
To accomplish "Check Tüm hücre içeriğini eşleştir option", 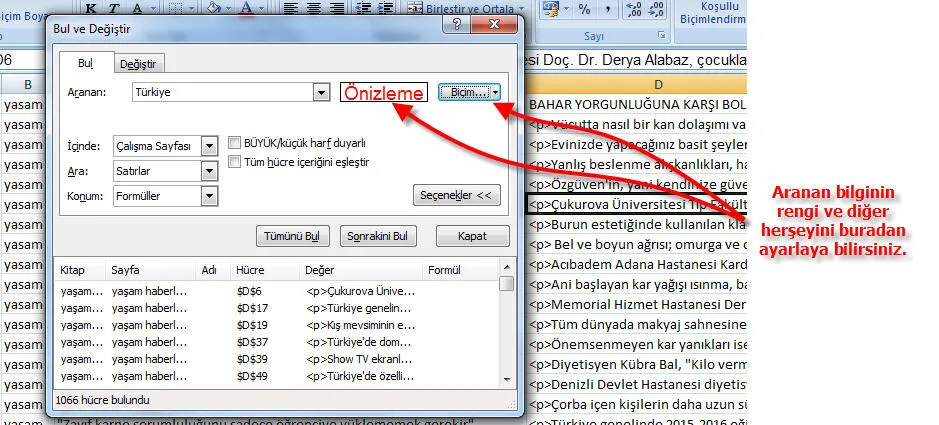I will coord(234,161).
